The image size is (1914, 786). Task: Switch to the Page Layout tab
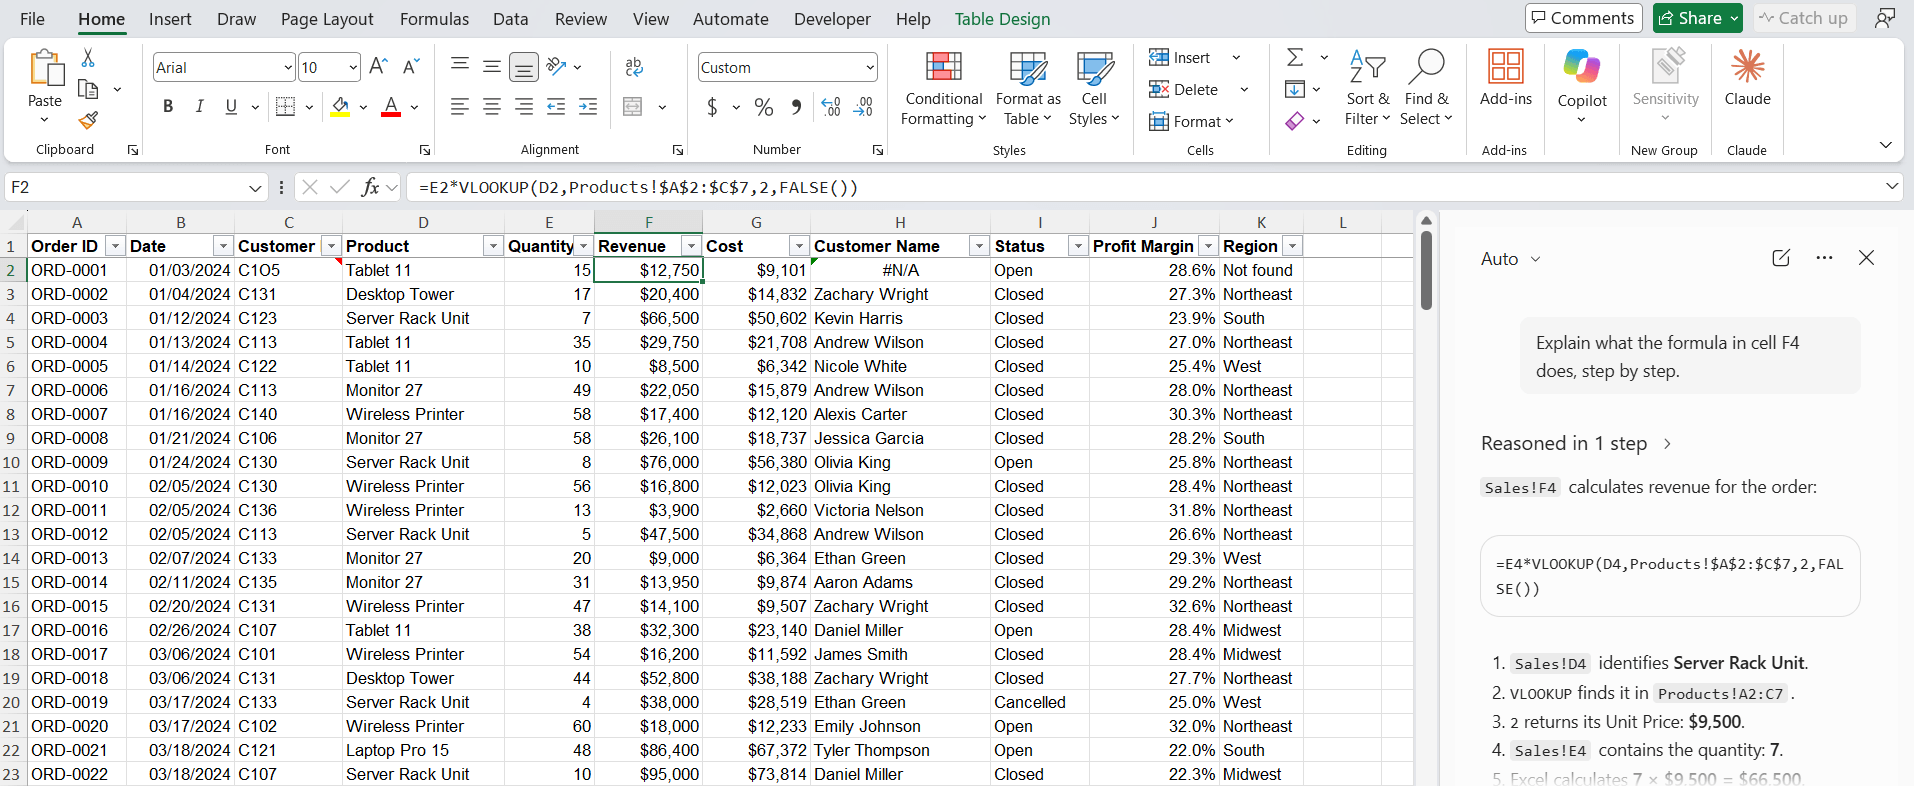327,19
